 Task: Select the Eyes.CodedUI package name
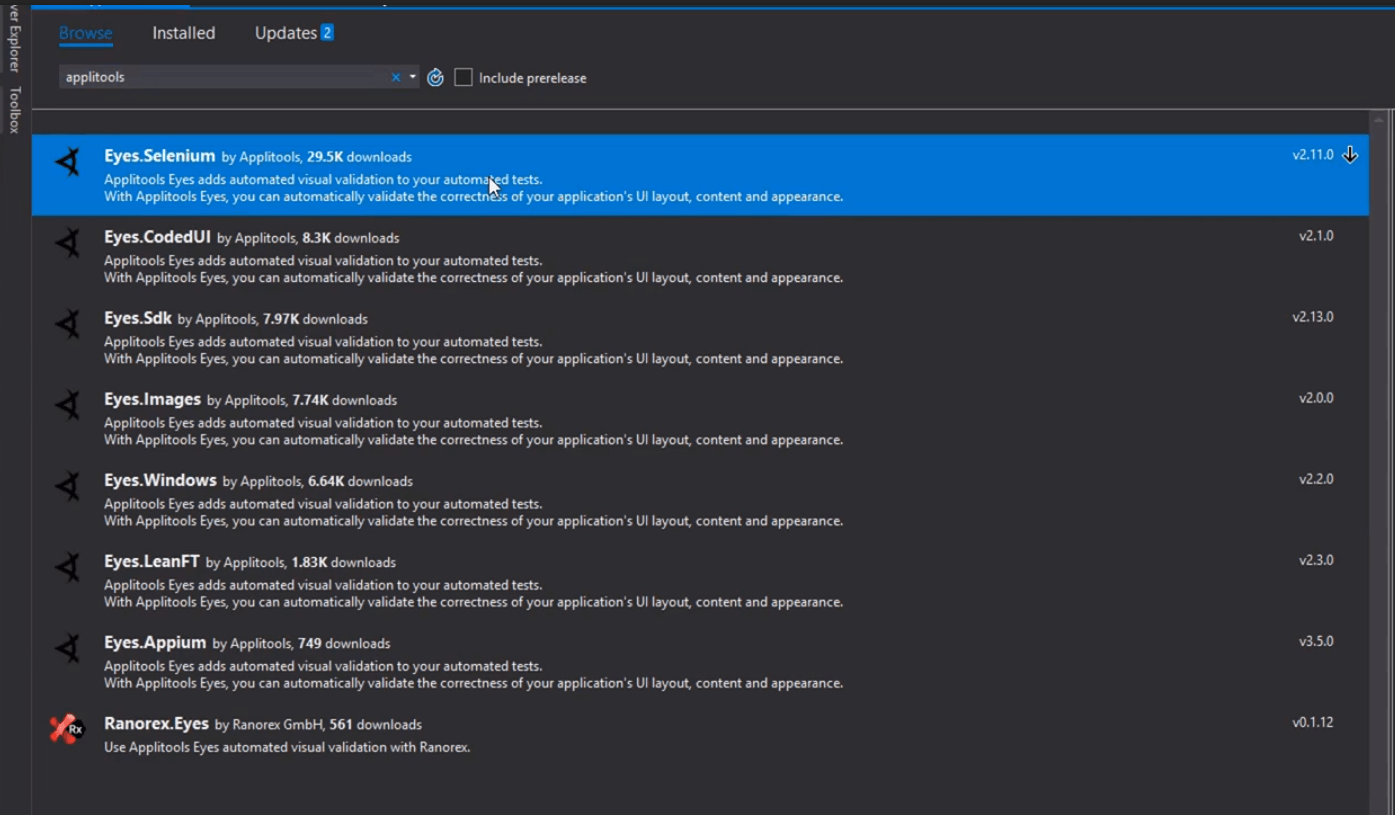[x=157, y=237]
